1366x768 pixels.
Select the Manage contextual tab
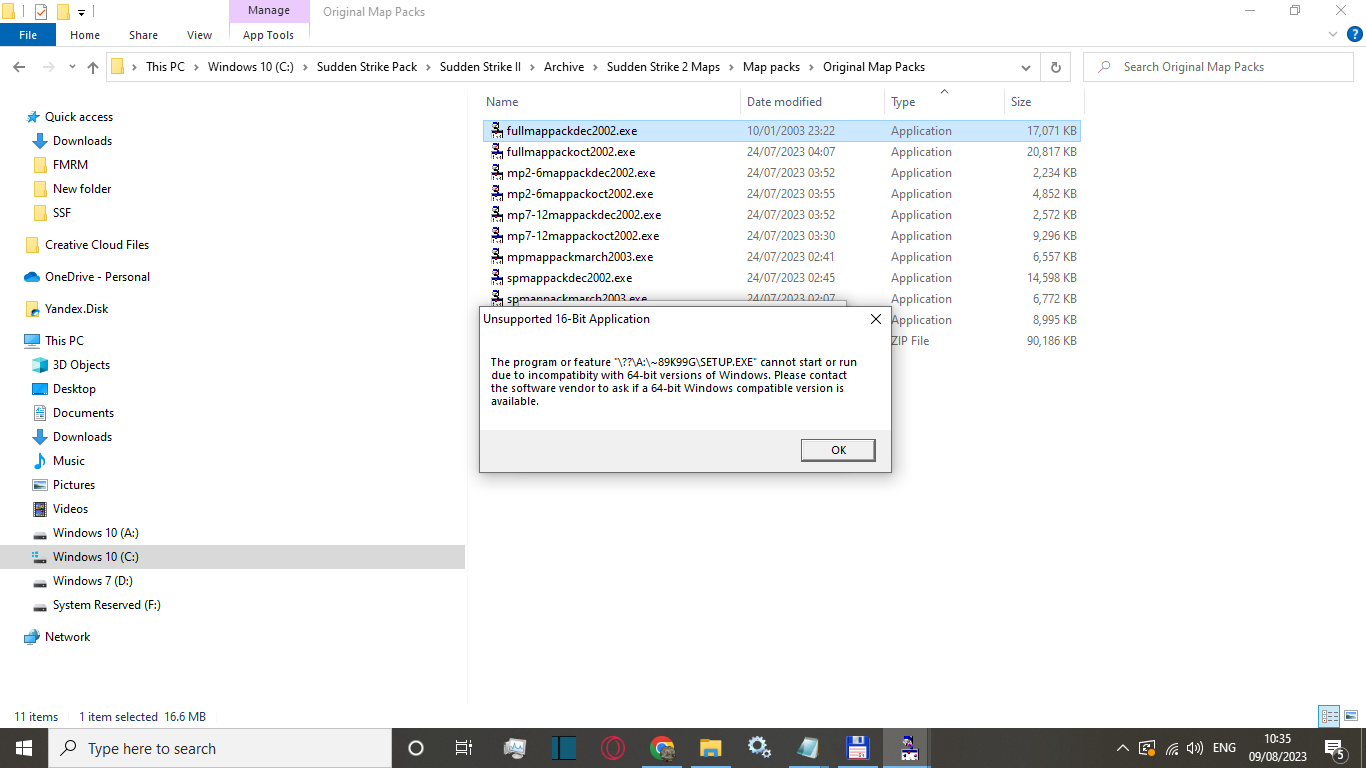tap(268, 11)
